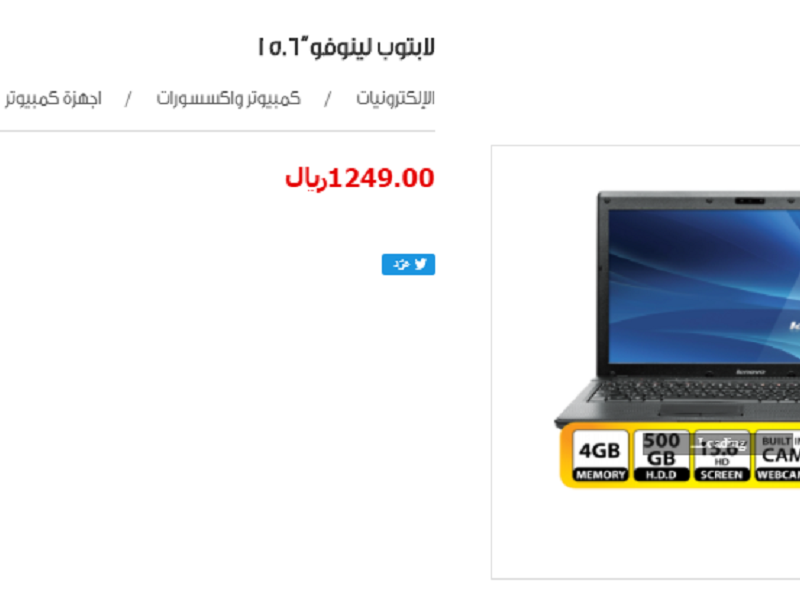Click the Built-in CAM webcam badge
Image resolution: width=800 pixels, height=600 pixels.
point(778,455)
